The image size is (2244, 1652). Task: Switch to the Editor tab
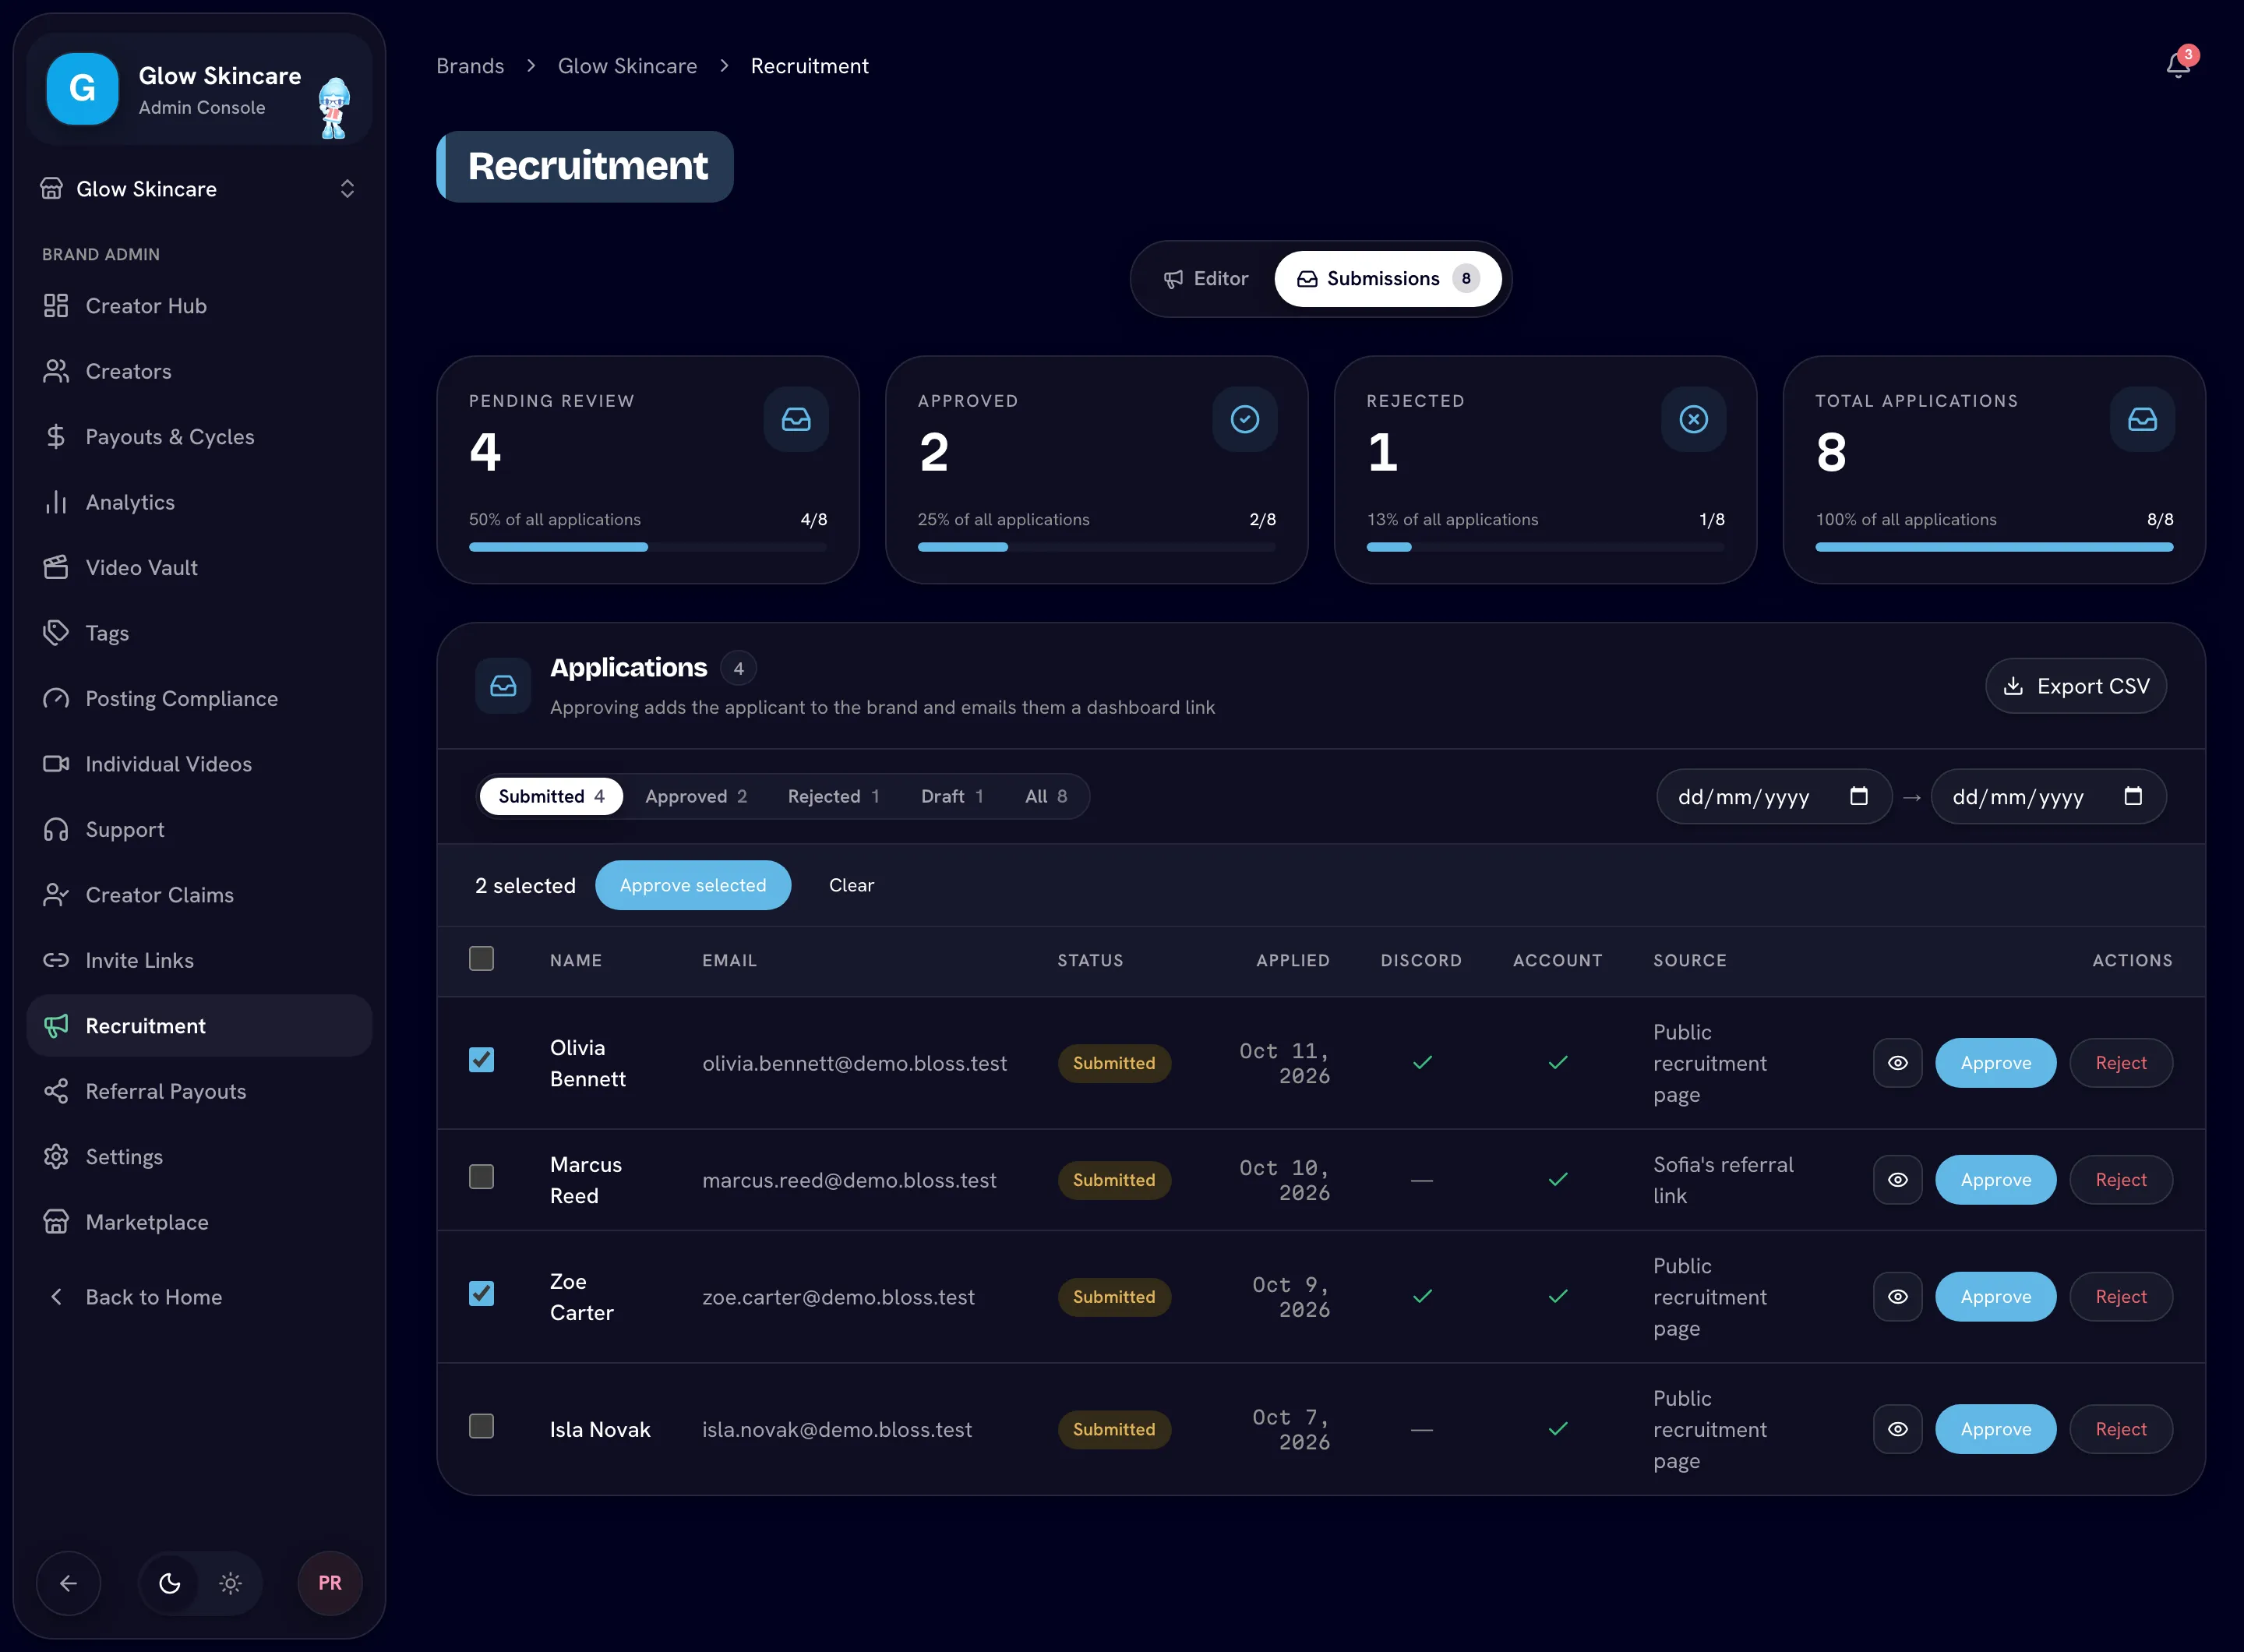[x=1206, y=279]
